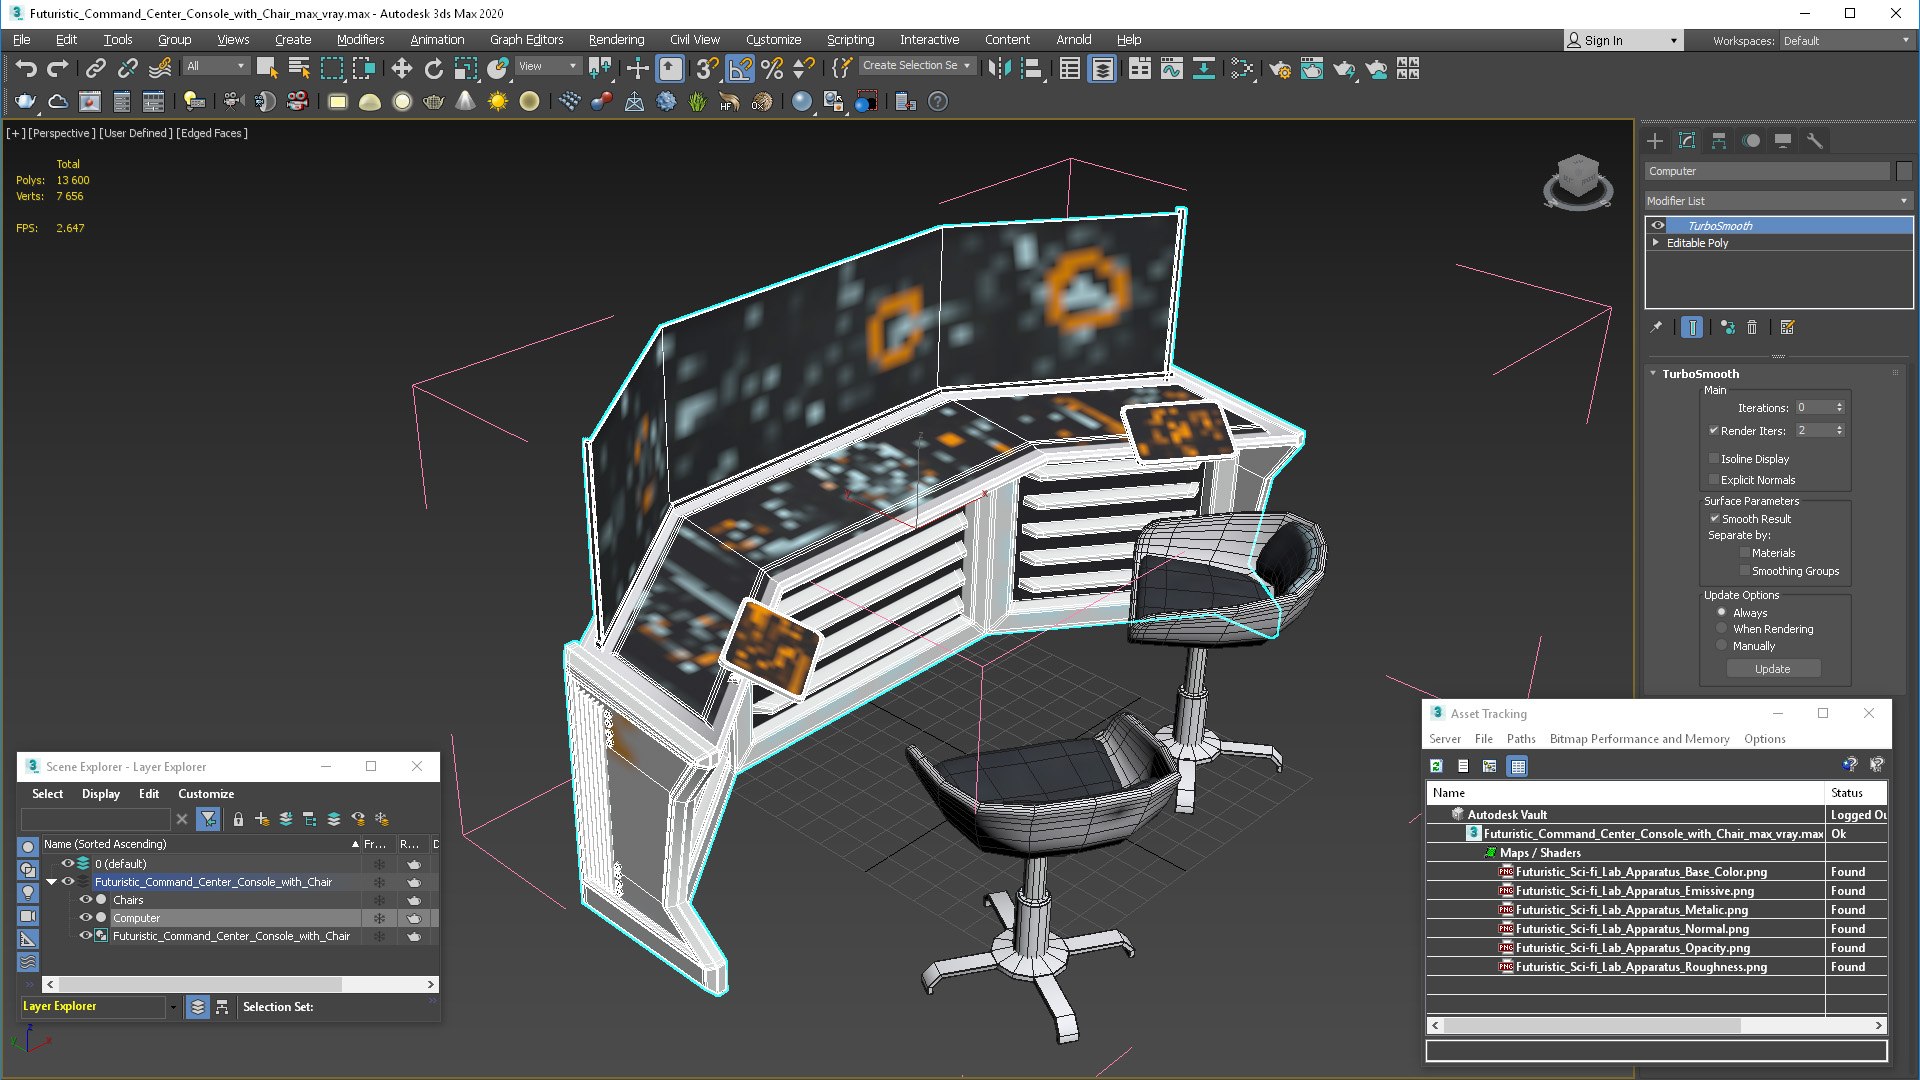Enable the Isoline Display checkbox
1920x1080 pixels.
[1714, 459]
